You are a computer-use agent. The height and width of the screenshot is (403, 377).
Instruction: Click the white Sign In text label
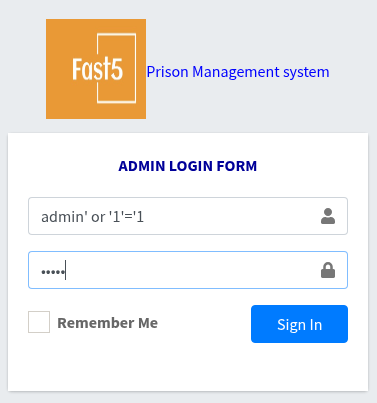click(300, 325)
